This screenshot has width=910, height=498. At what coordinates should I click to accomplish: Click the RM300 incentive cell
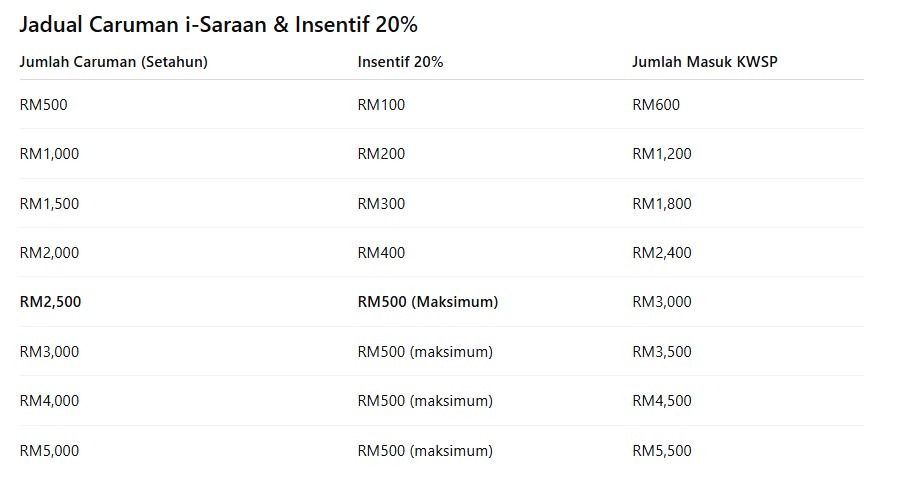click(381, 203)
